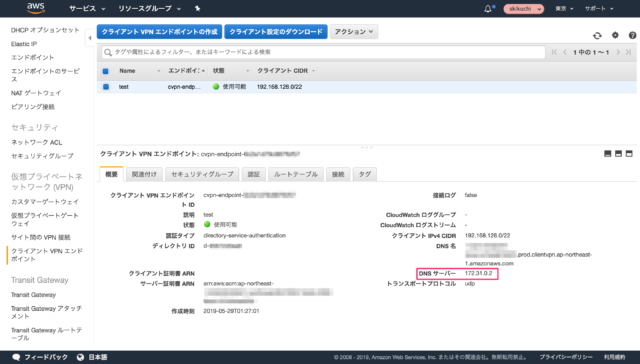The width and height of the screenshot is (640, 364).
Task: Open Transit Gateway アタッチメント in sidebar
Action: 46,312
